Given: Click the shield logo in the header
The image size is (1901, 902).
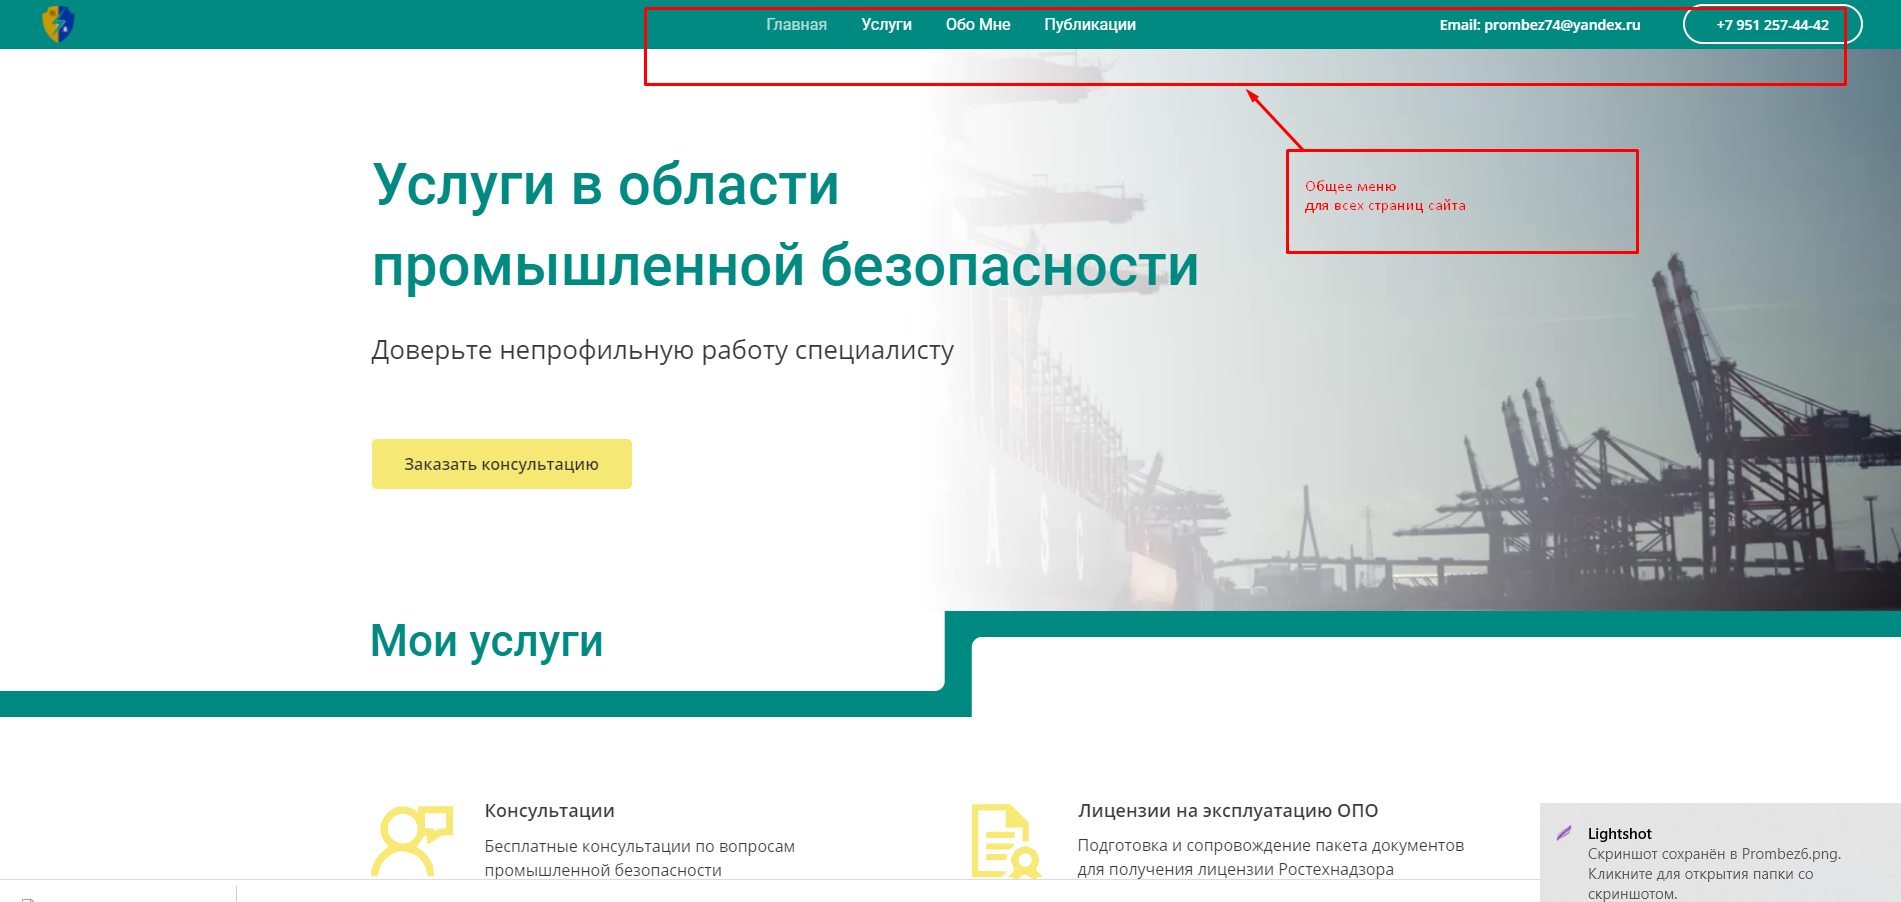Looking at the screenshot, I should click(59, 24).
